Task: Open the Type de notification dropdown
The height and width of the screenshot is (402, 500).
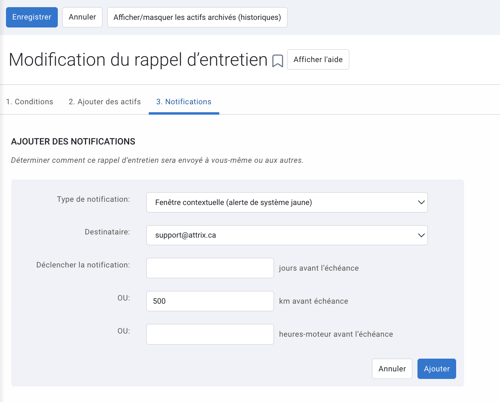Action: point(287,202)
